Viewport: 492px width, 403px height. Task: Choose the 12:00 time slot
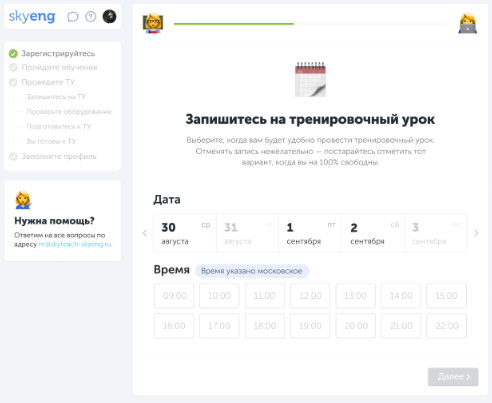(310, 296)
